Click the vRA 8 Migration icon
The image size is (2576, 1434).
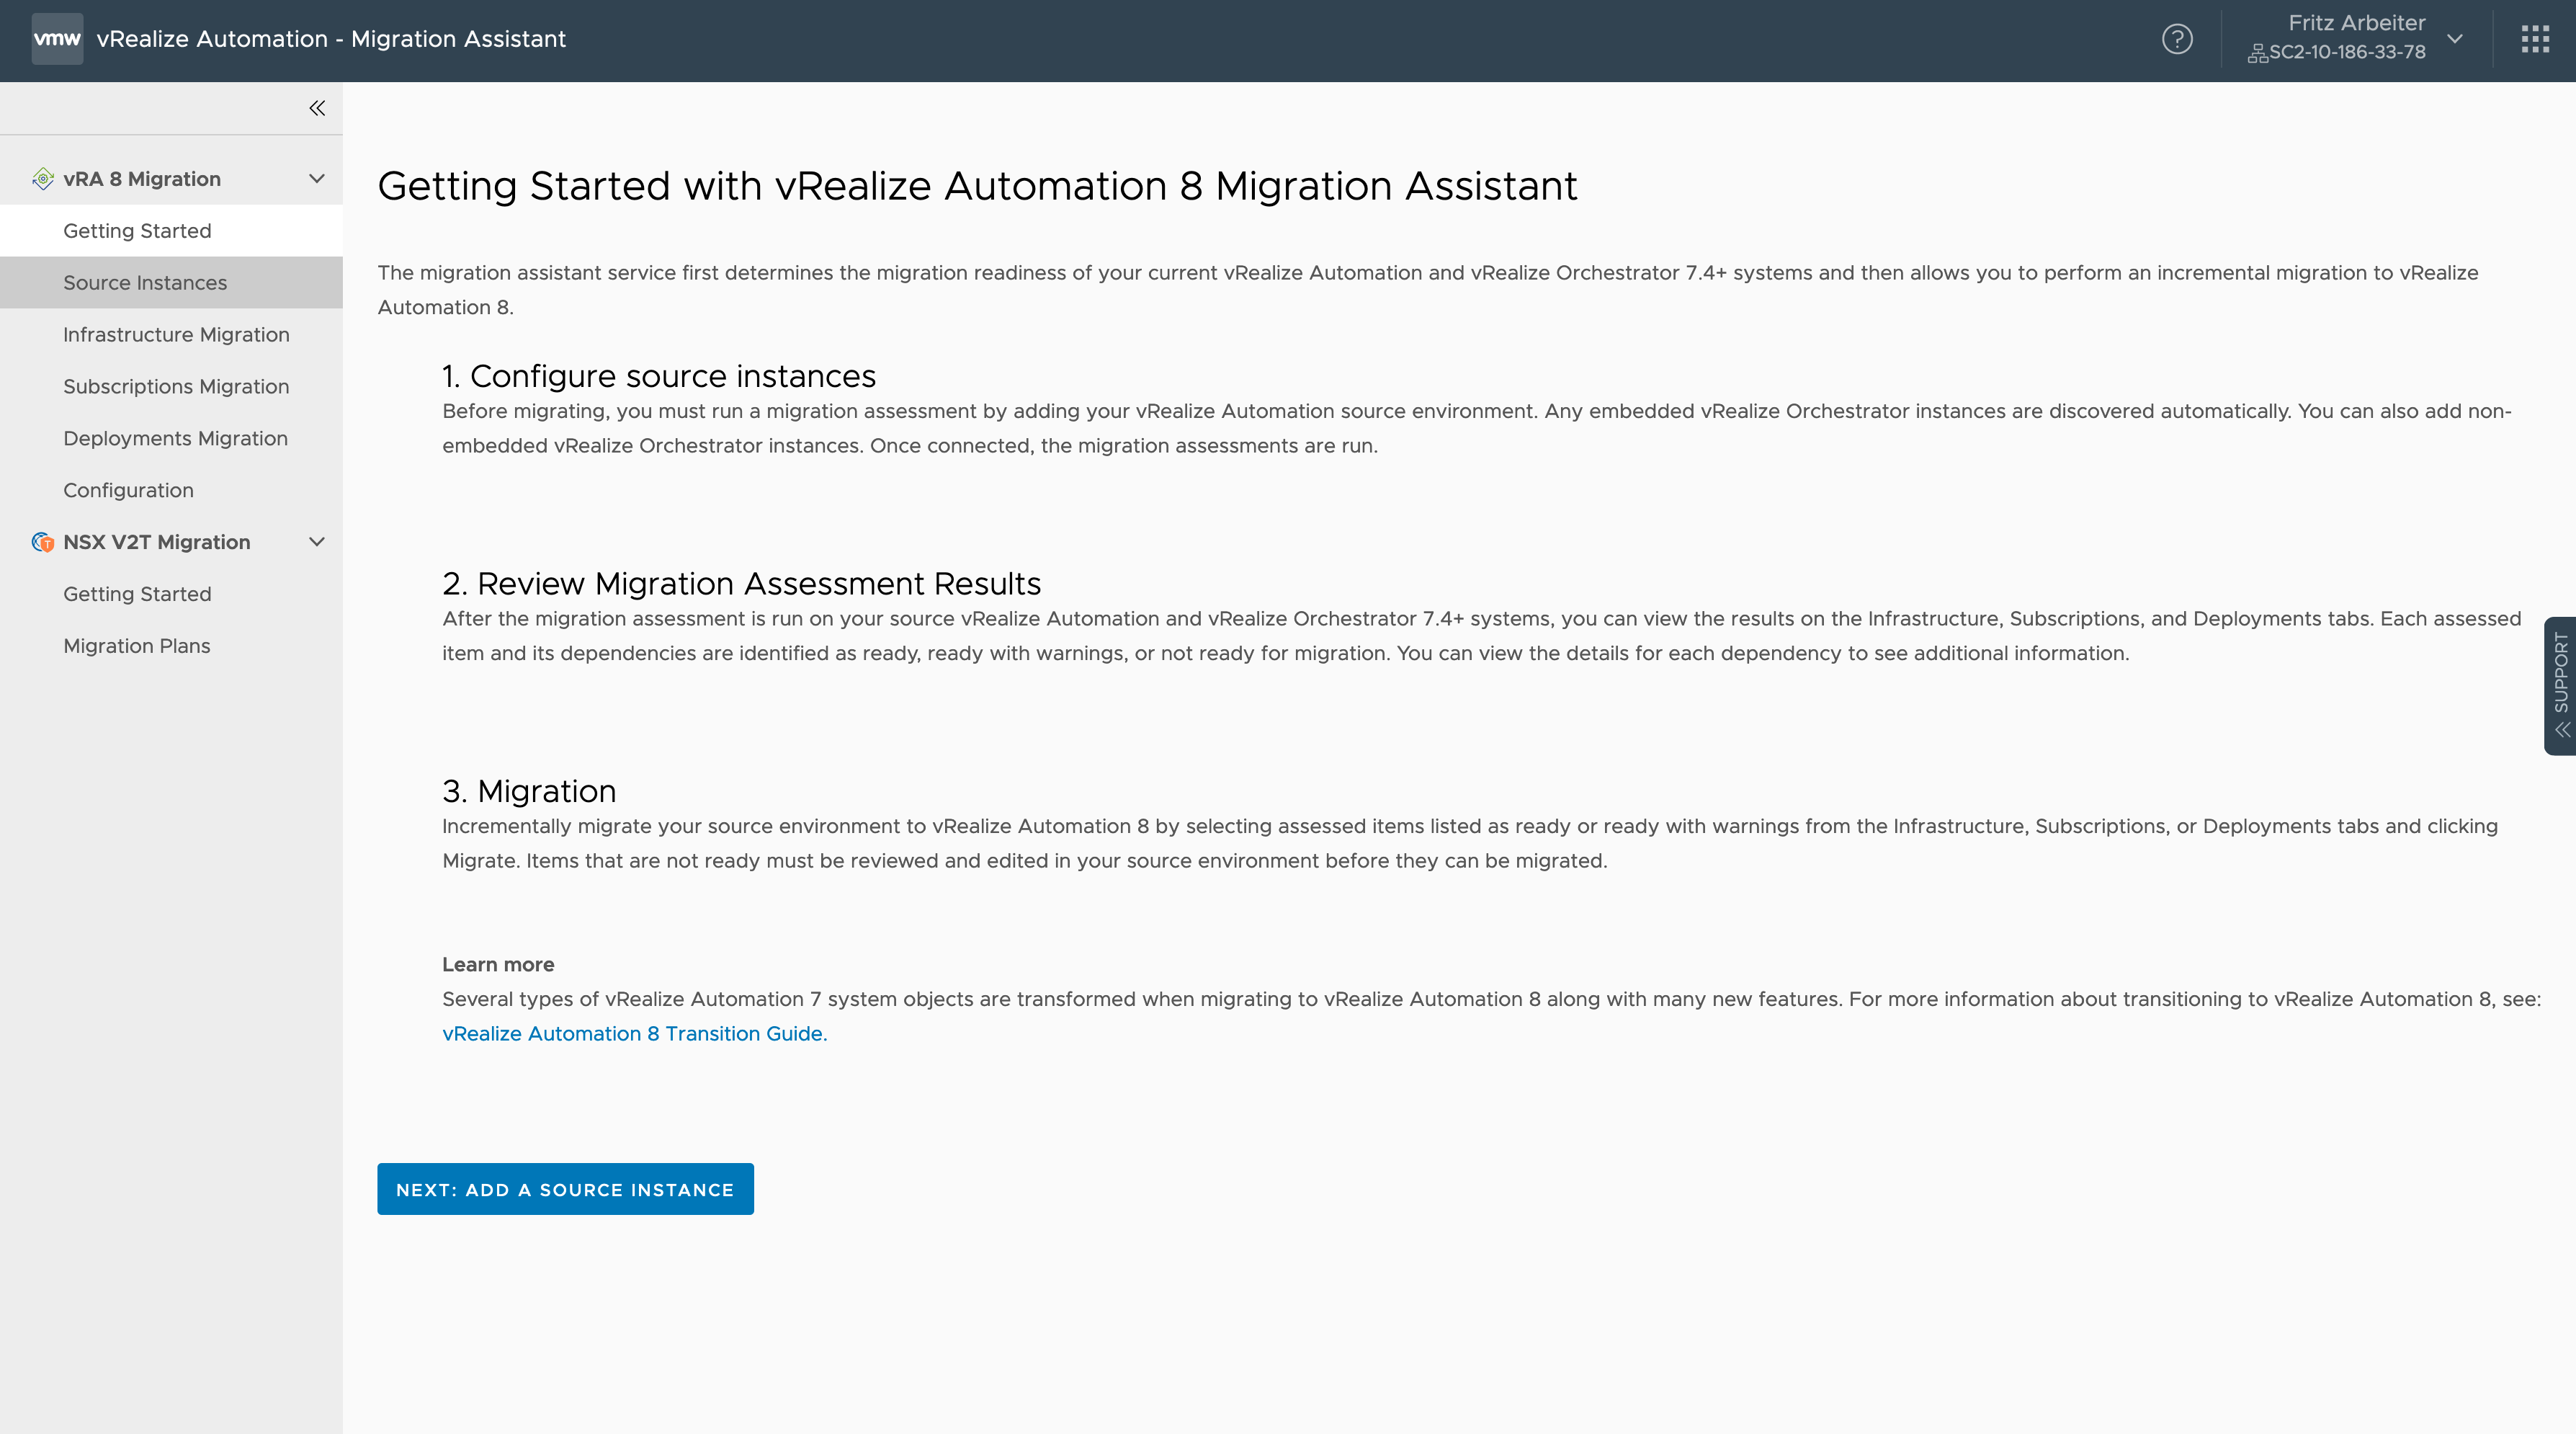39,179
